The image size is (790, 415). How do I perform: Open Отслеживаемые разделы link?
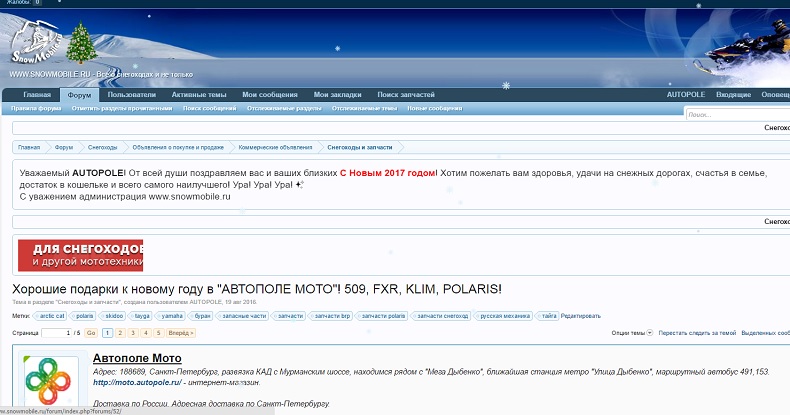(284, 108)
